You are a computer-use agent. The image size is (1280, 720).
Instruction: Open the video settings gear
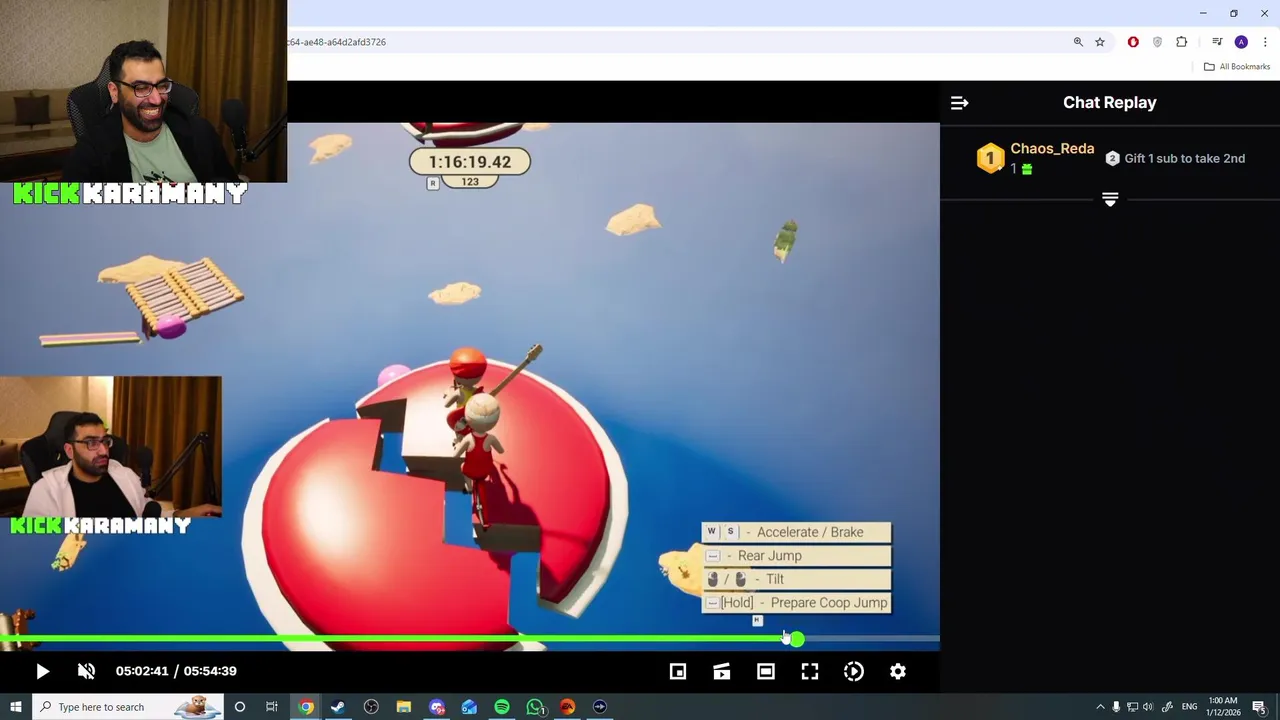coord(898,672)
